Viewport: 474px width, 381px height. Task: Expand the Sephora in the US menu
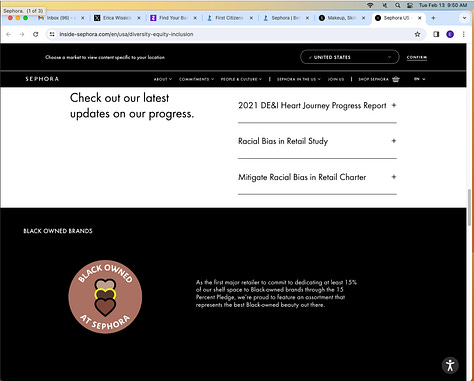pyautogui.click(x=299, y=79)
